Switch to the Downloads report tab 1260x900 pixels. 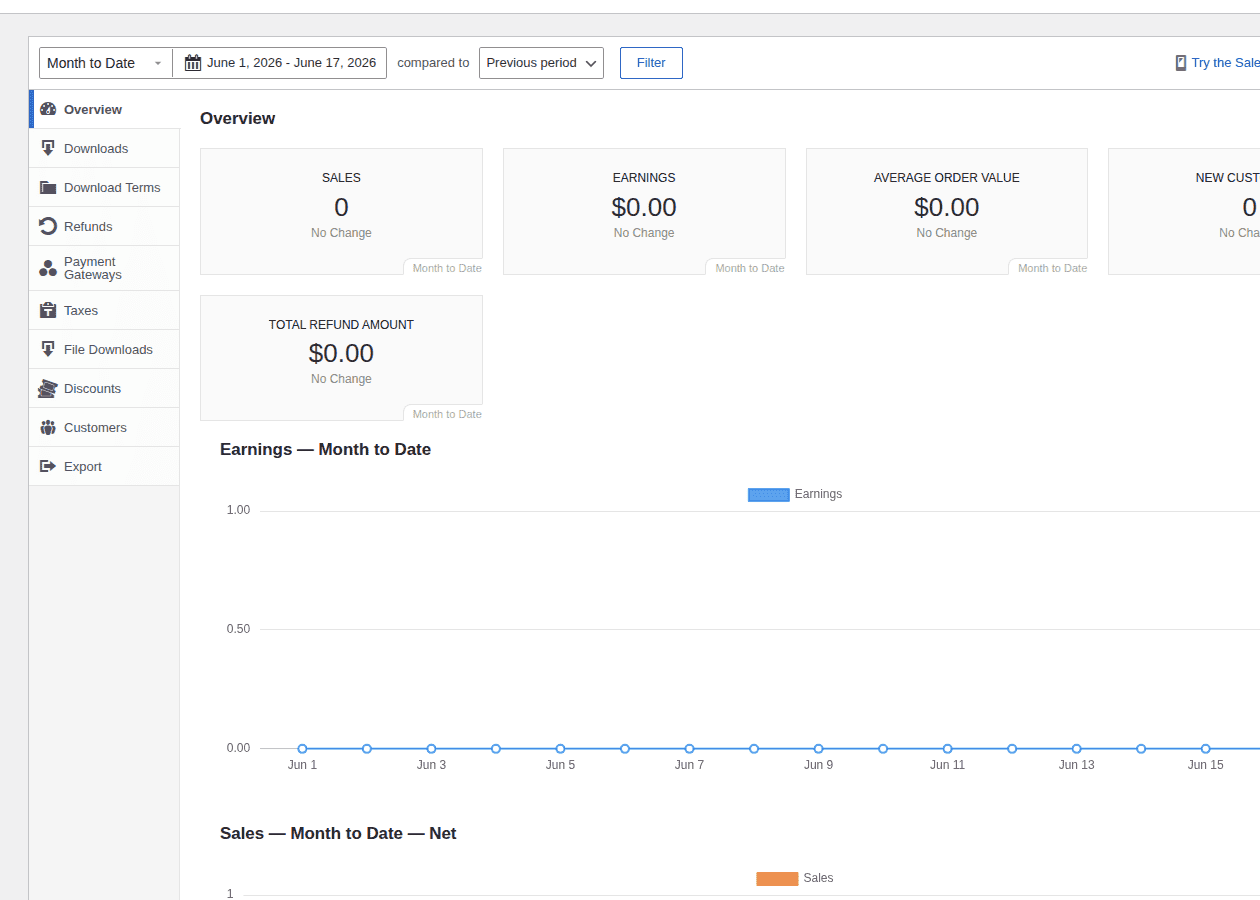105,148
